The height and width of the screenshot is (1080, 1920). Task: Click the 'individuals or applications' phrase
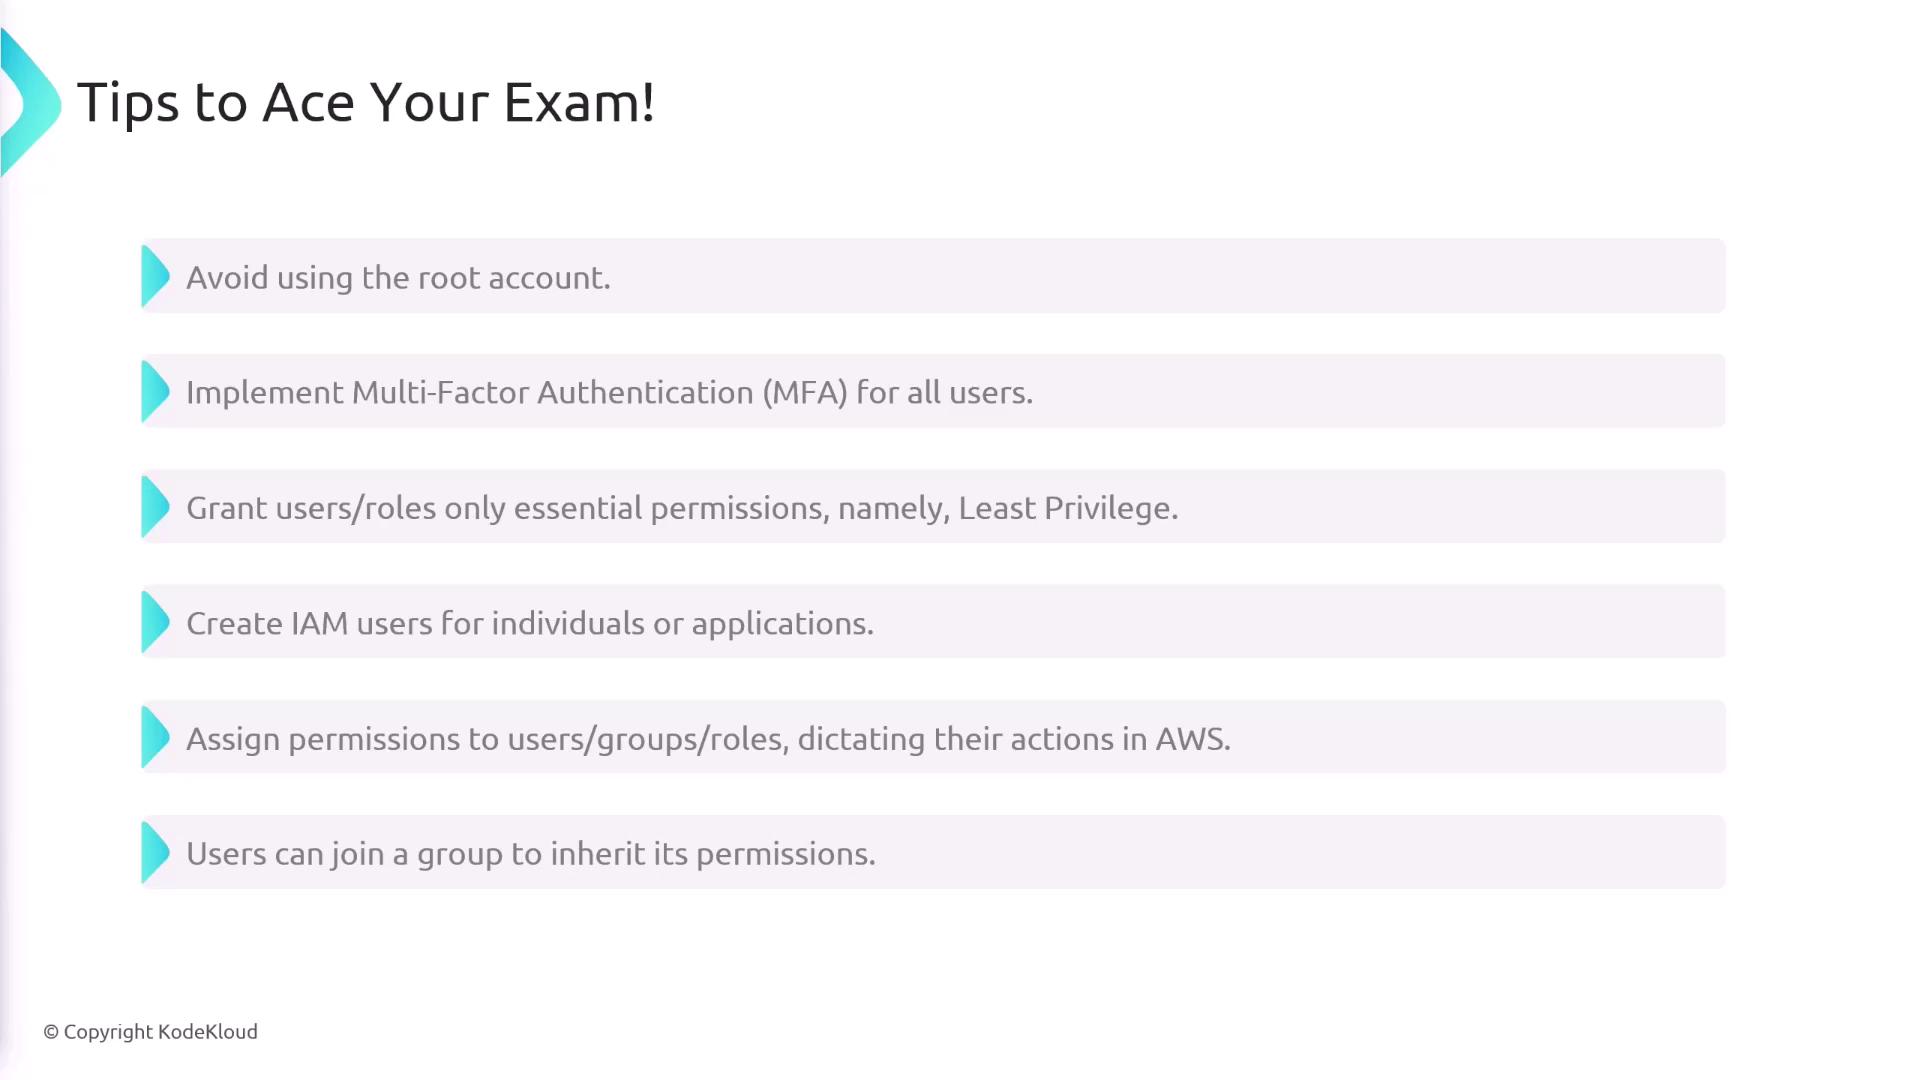[682, 624]
